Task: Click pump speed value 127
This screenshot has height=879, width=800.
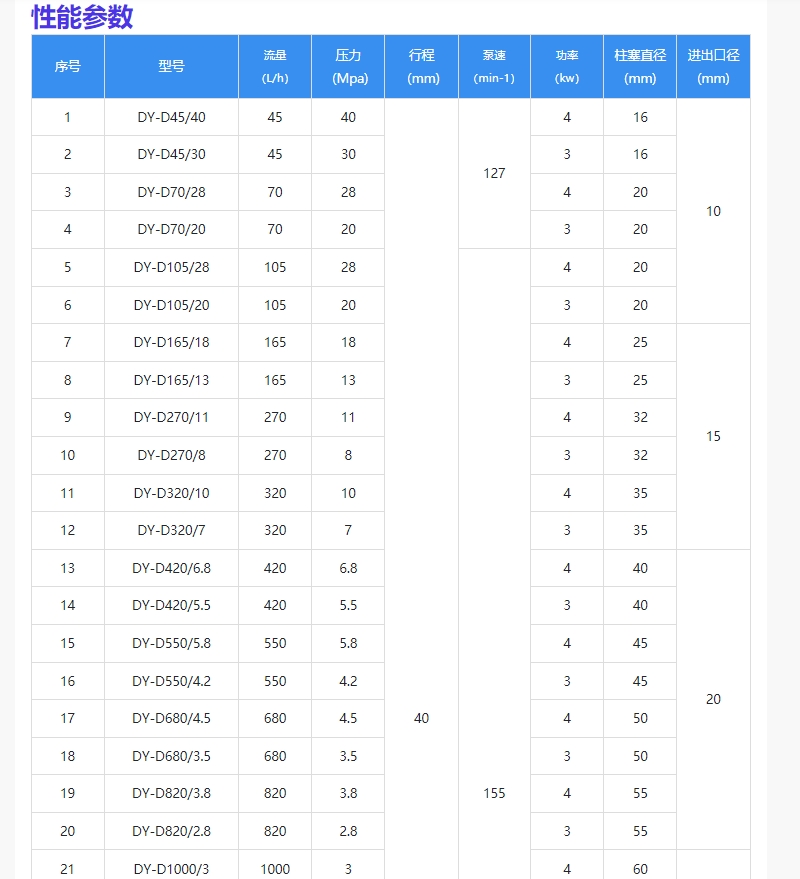Action: pos(494,173)
